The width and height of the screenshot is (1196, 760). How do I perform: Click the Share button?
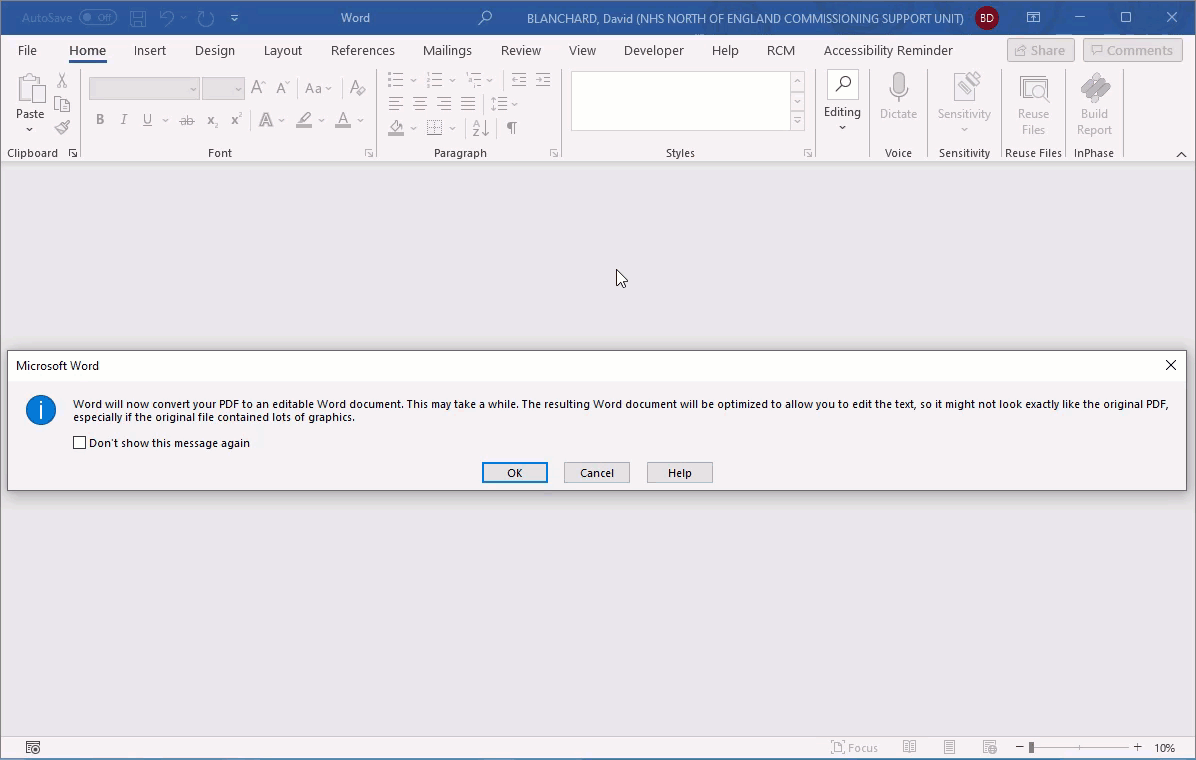[1040, 50]
